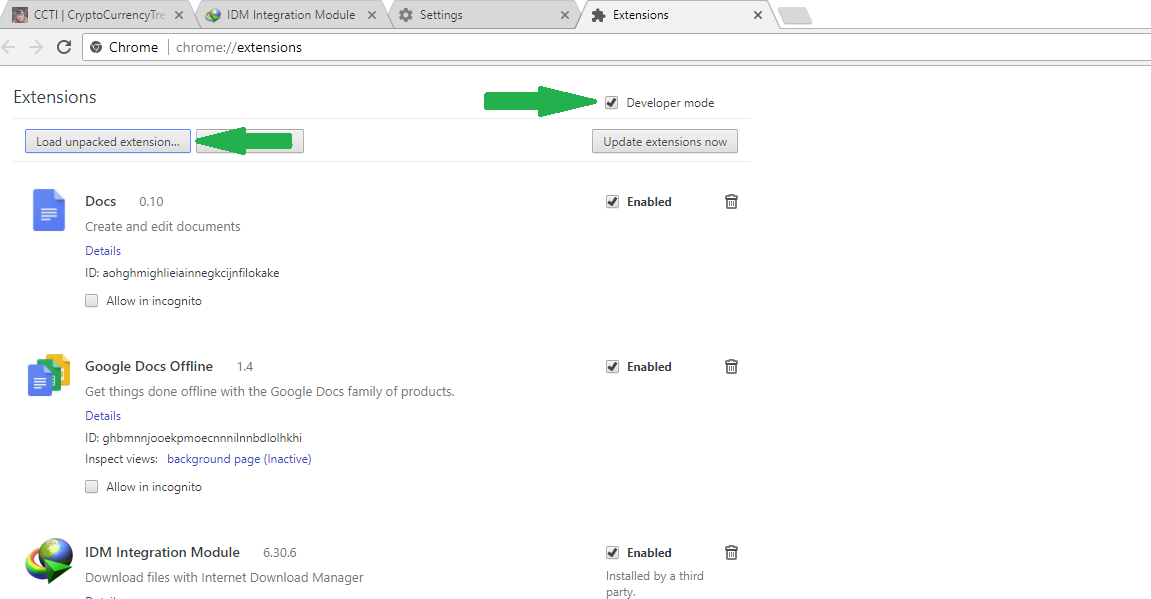The height and width of the screenshot is (599, 1151).
Task: Delete the Docs extension with its trash icon
Action: (x=731, y=201)
